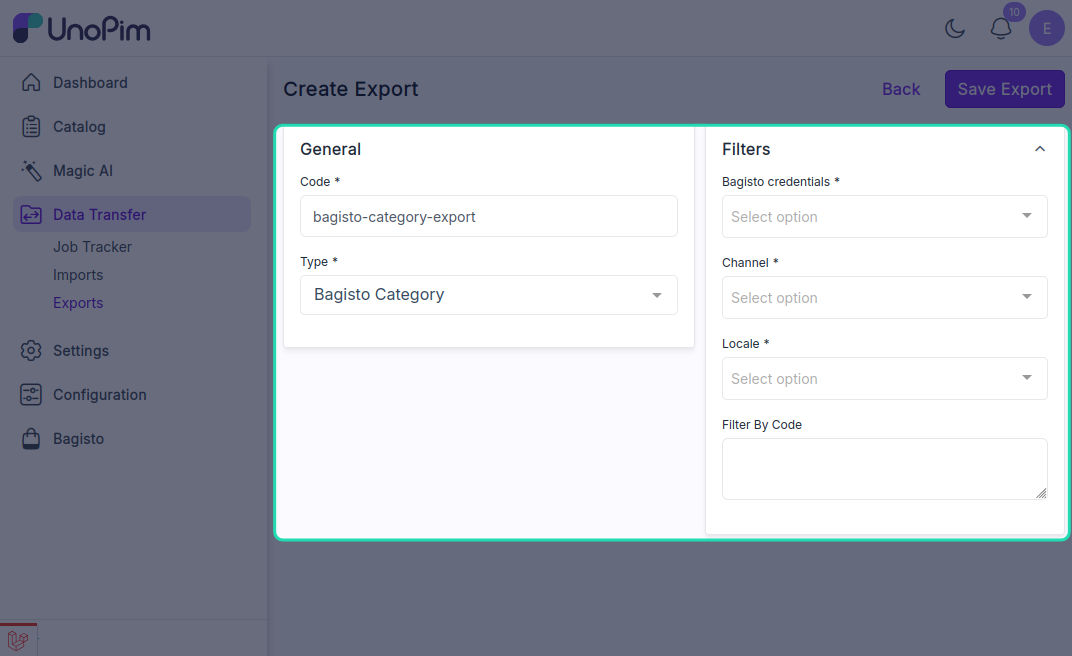
Task: Click the Magic AI wand icon
Action: point(31,171)
